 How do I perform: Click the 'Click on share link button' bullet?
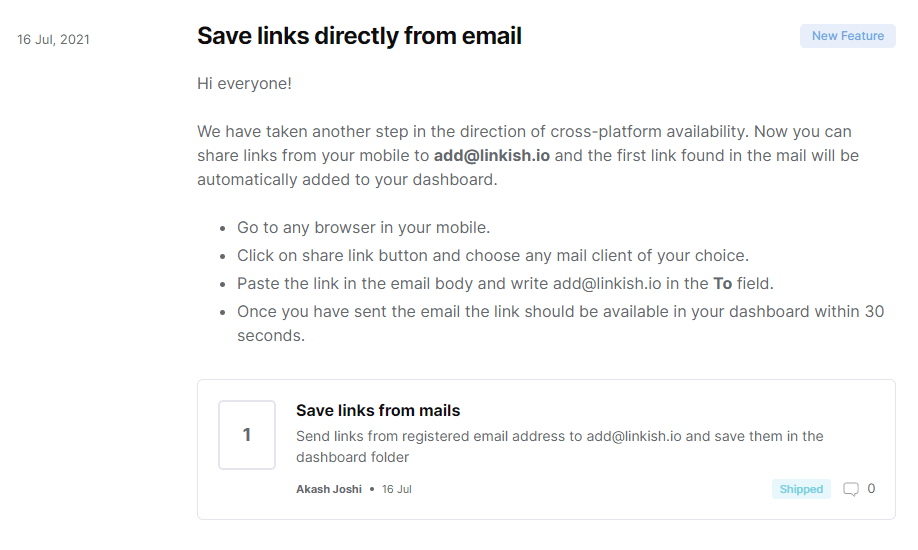(x=492, y=255)
